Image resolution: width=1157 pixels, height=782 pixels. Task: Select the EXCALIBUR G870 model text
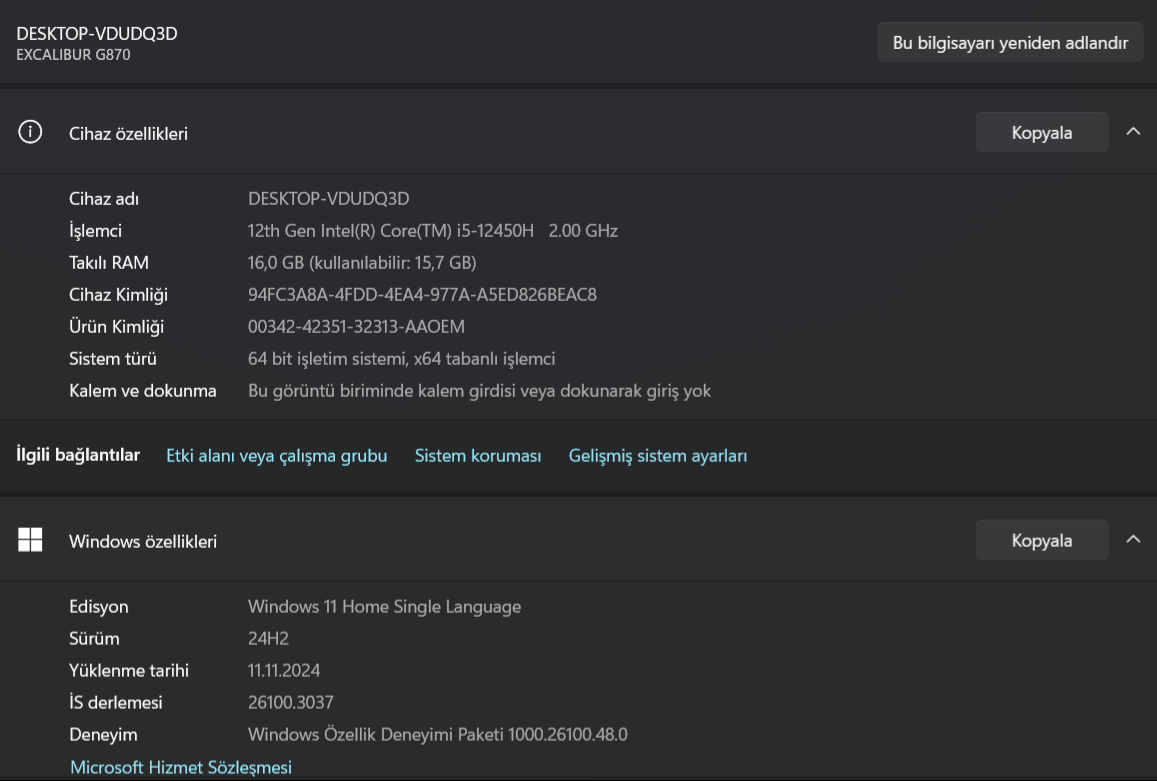[73, 55]
